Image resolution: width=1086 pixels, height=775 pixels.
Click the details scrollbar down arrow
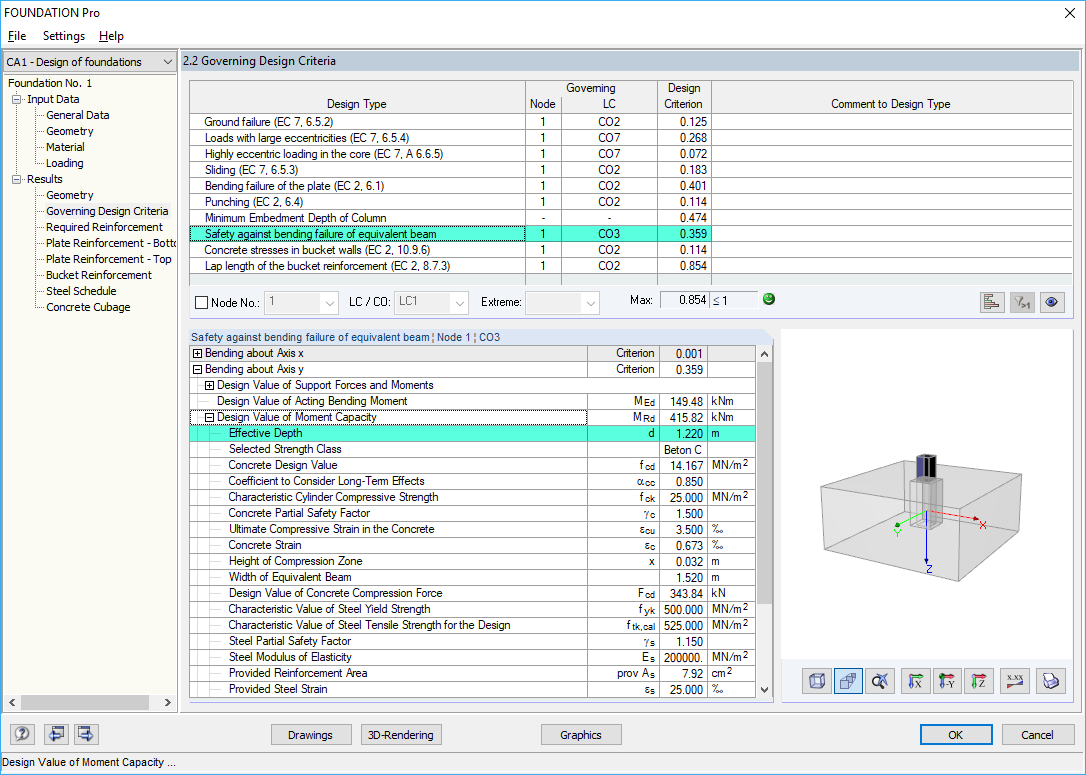pyautogui.click(x=764, y=689)
